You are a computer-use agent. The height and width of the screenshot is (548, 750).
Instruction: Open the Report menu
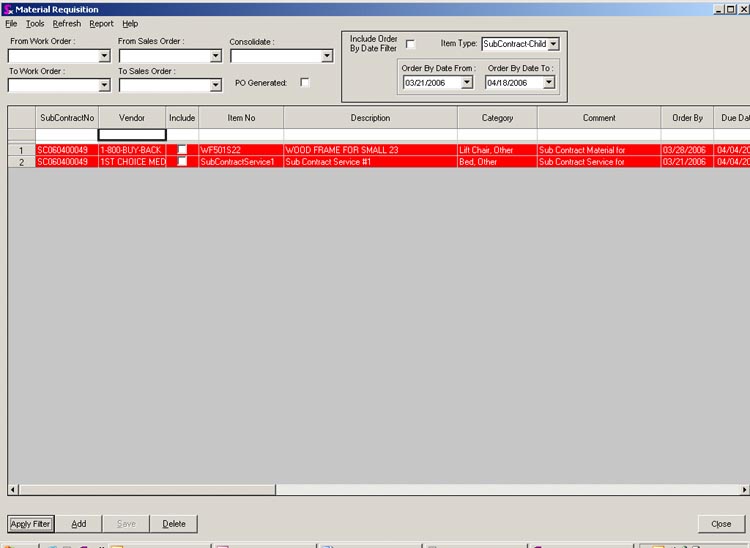coord(101,23)
